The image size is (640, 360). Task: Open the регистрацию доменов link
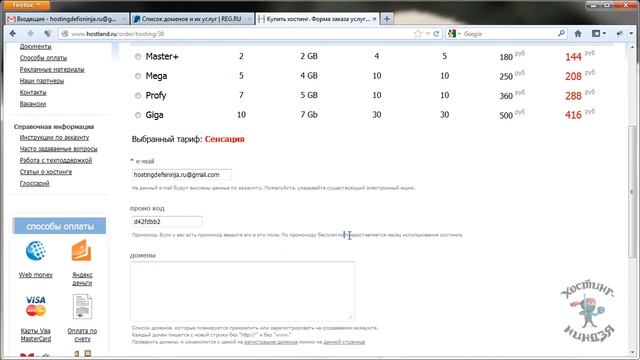(271, 342)
